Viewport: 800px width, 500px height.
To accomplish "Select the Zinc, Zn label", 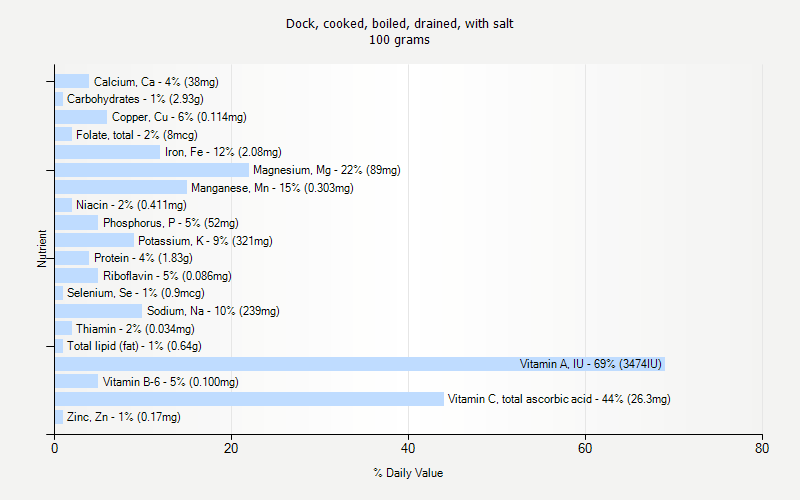I will [123, 417].
